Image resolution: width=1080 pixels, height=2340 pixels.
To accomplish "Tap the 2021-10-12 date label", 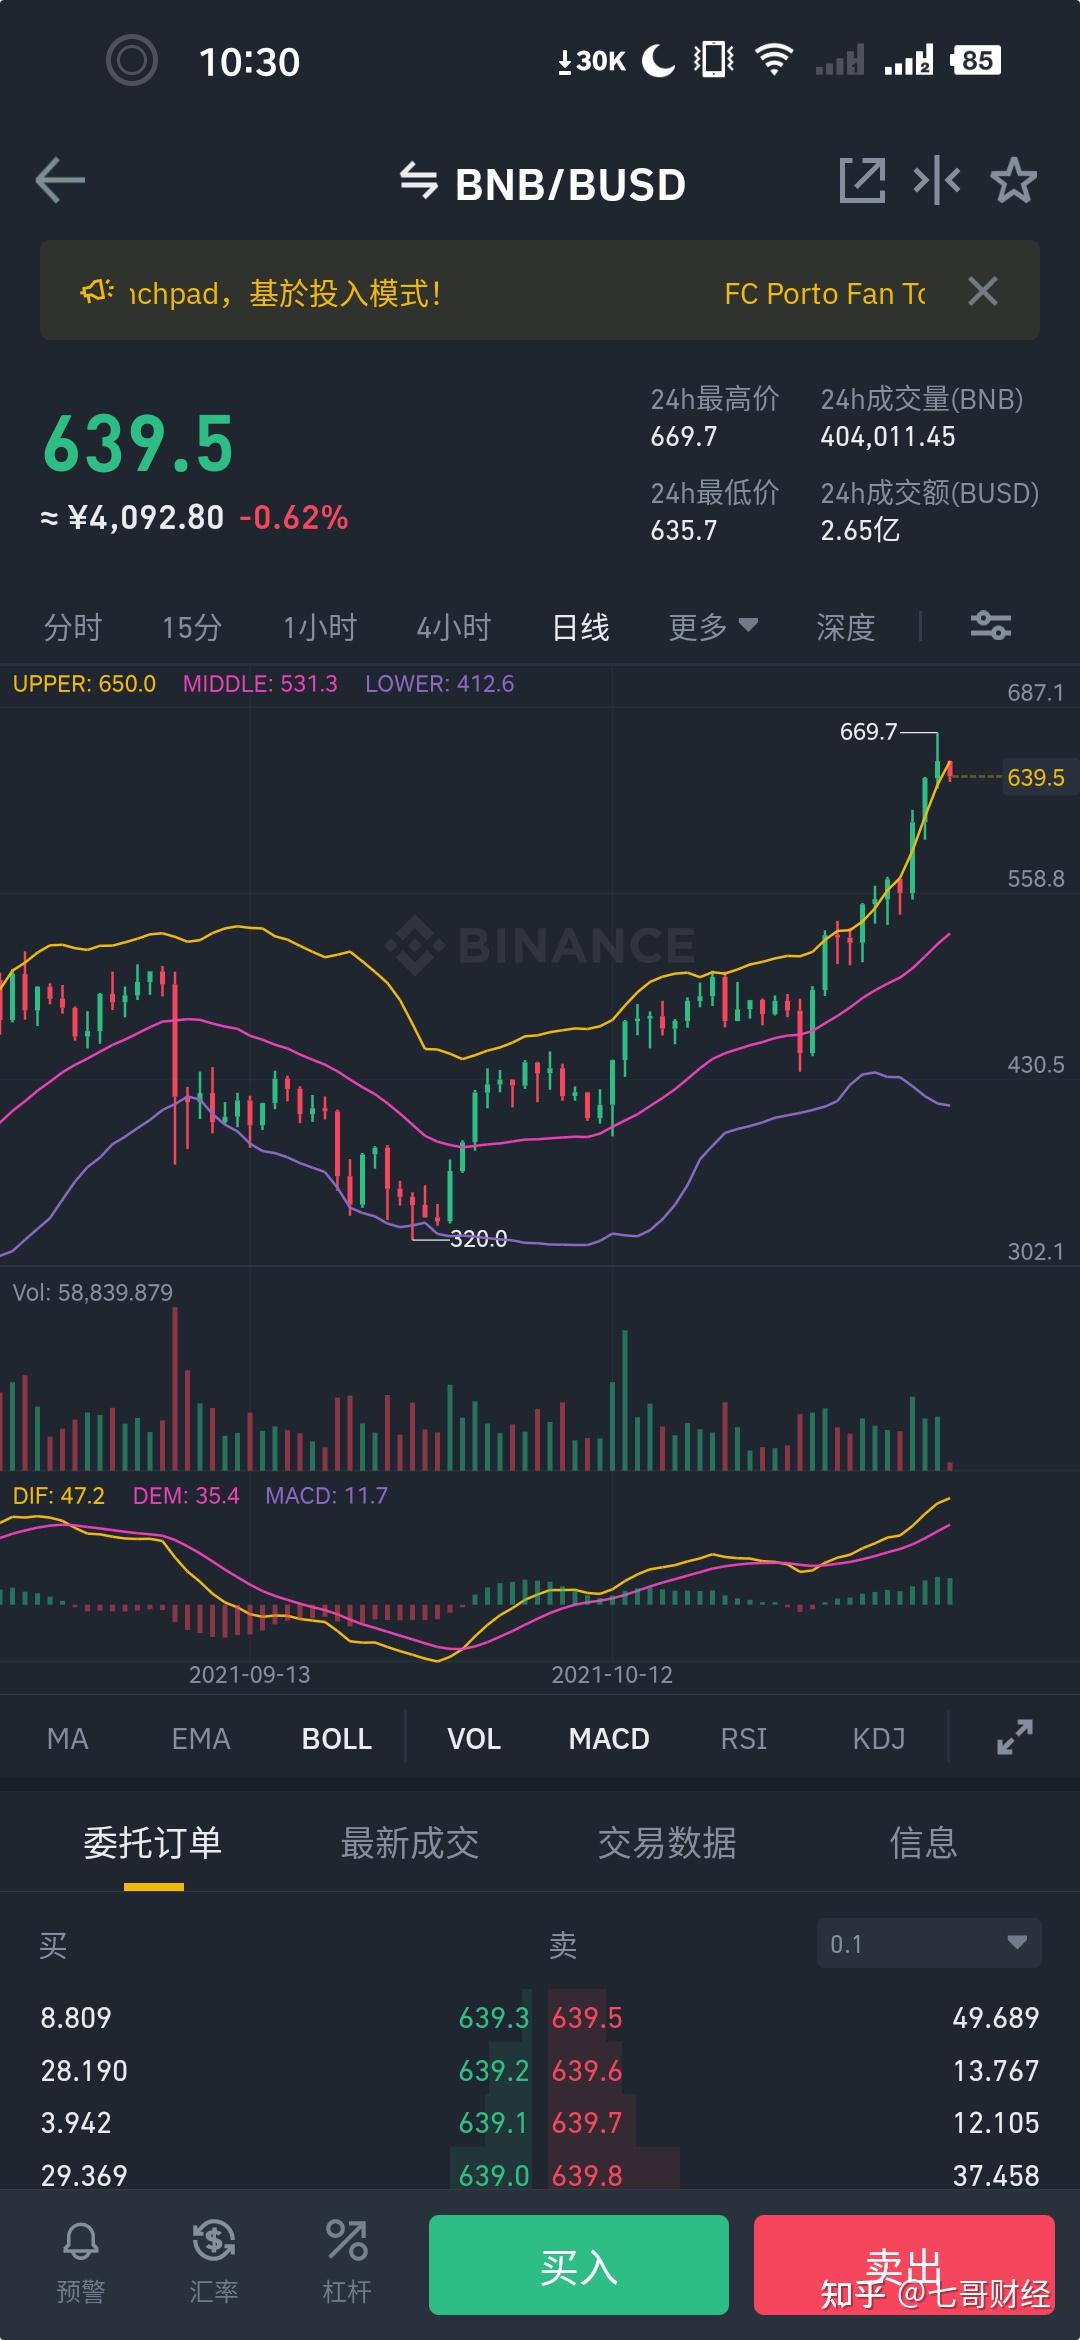I will [x=612, y=1674].
